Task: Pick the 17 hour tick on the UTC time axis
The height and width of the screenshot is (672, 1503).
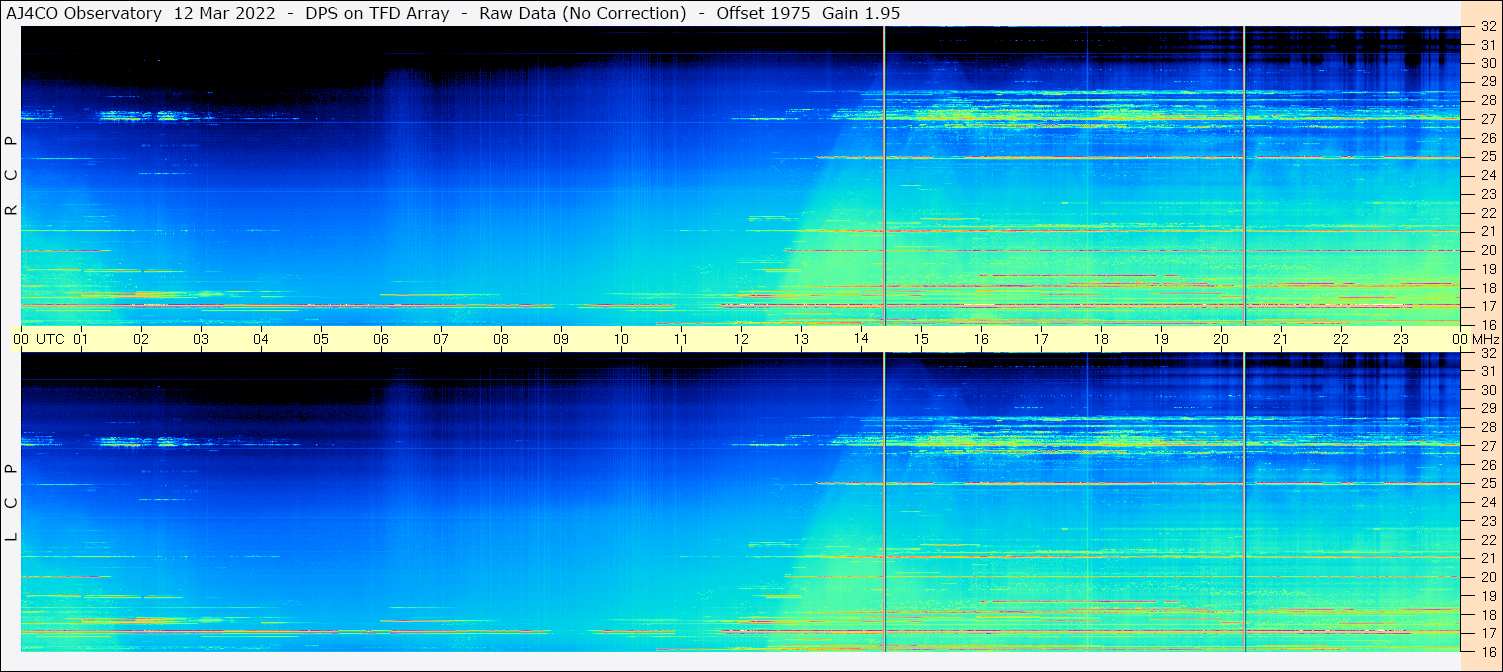Action: (1041, 339)
